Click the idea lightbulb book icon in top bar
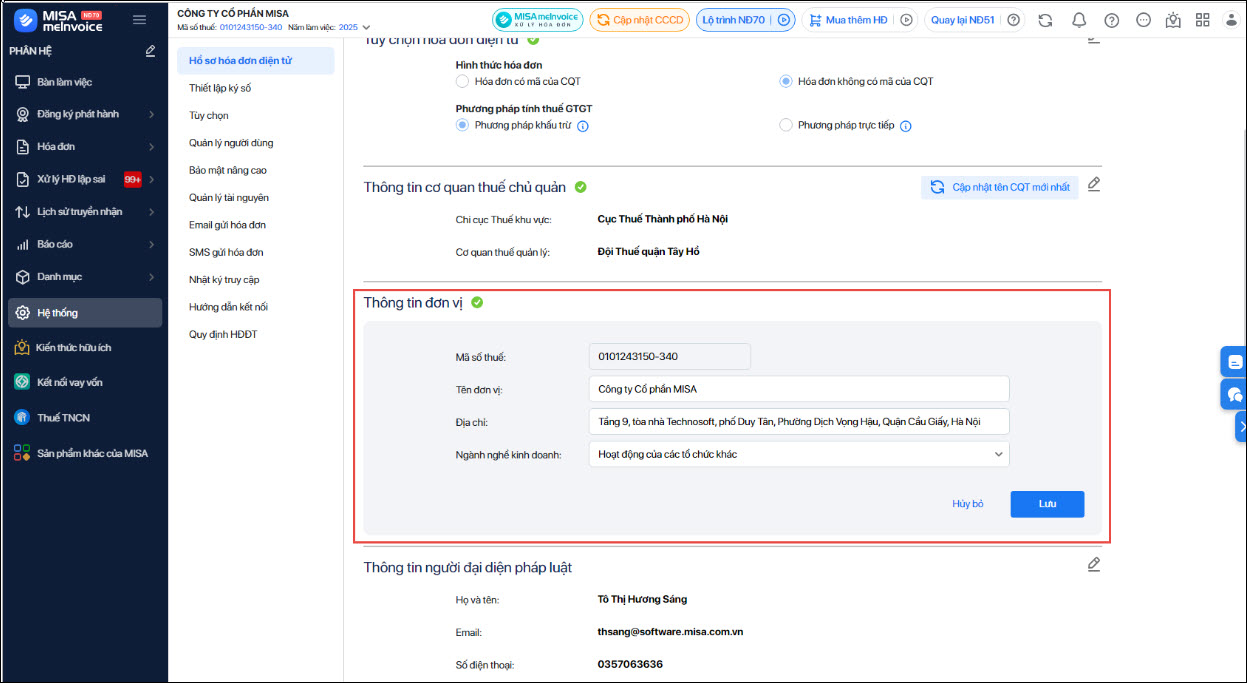This screenshot has width=1247, height=683. pos(1173,20)
